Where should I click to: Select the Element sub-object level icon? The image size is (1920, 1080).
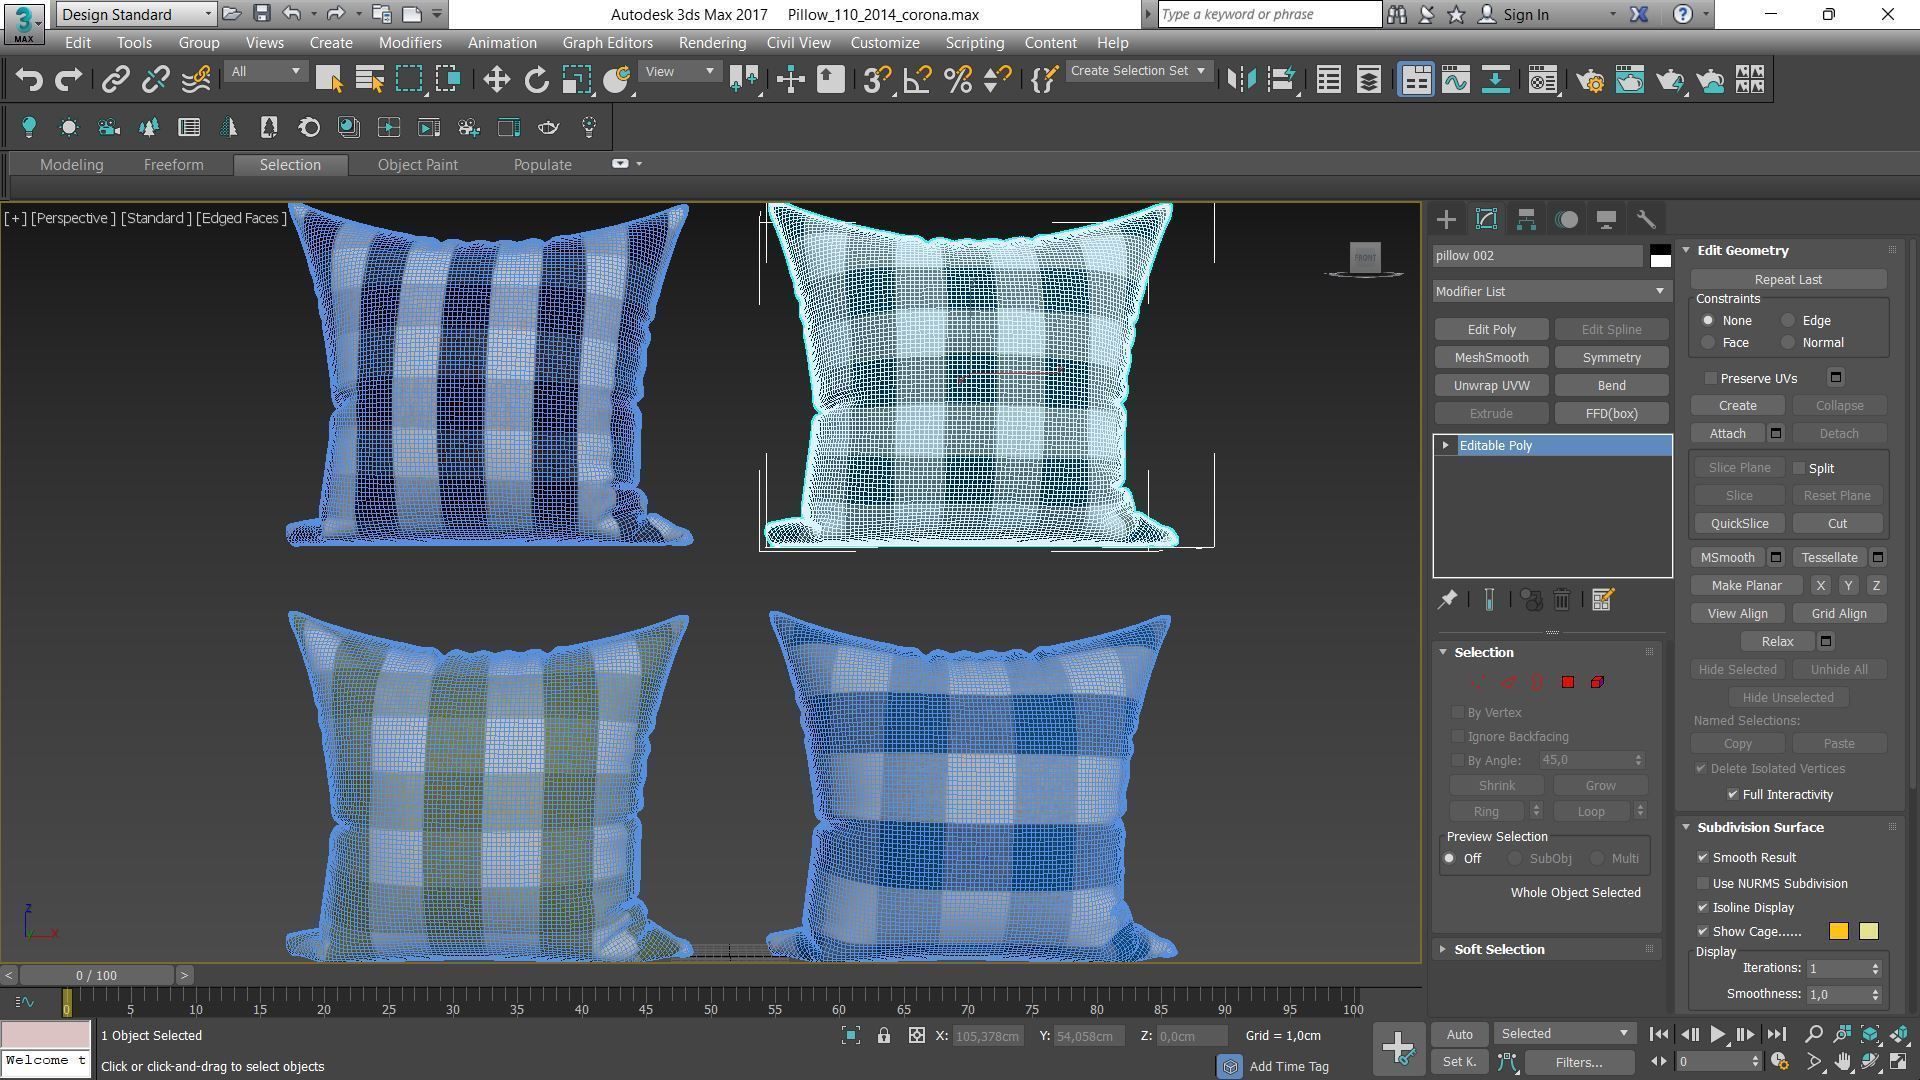pyautogui.click(x=1598, y=682)
